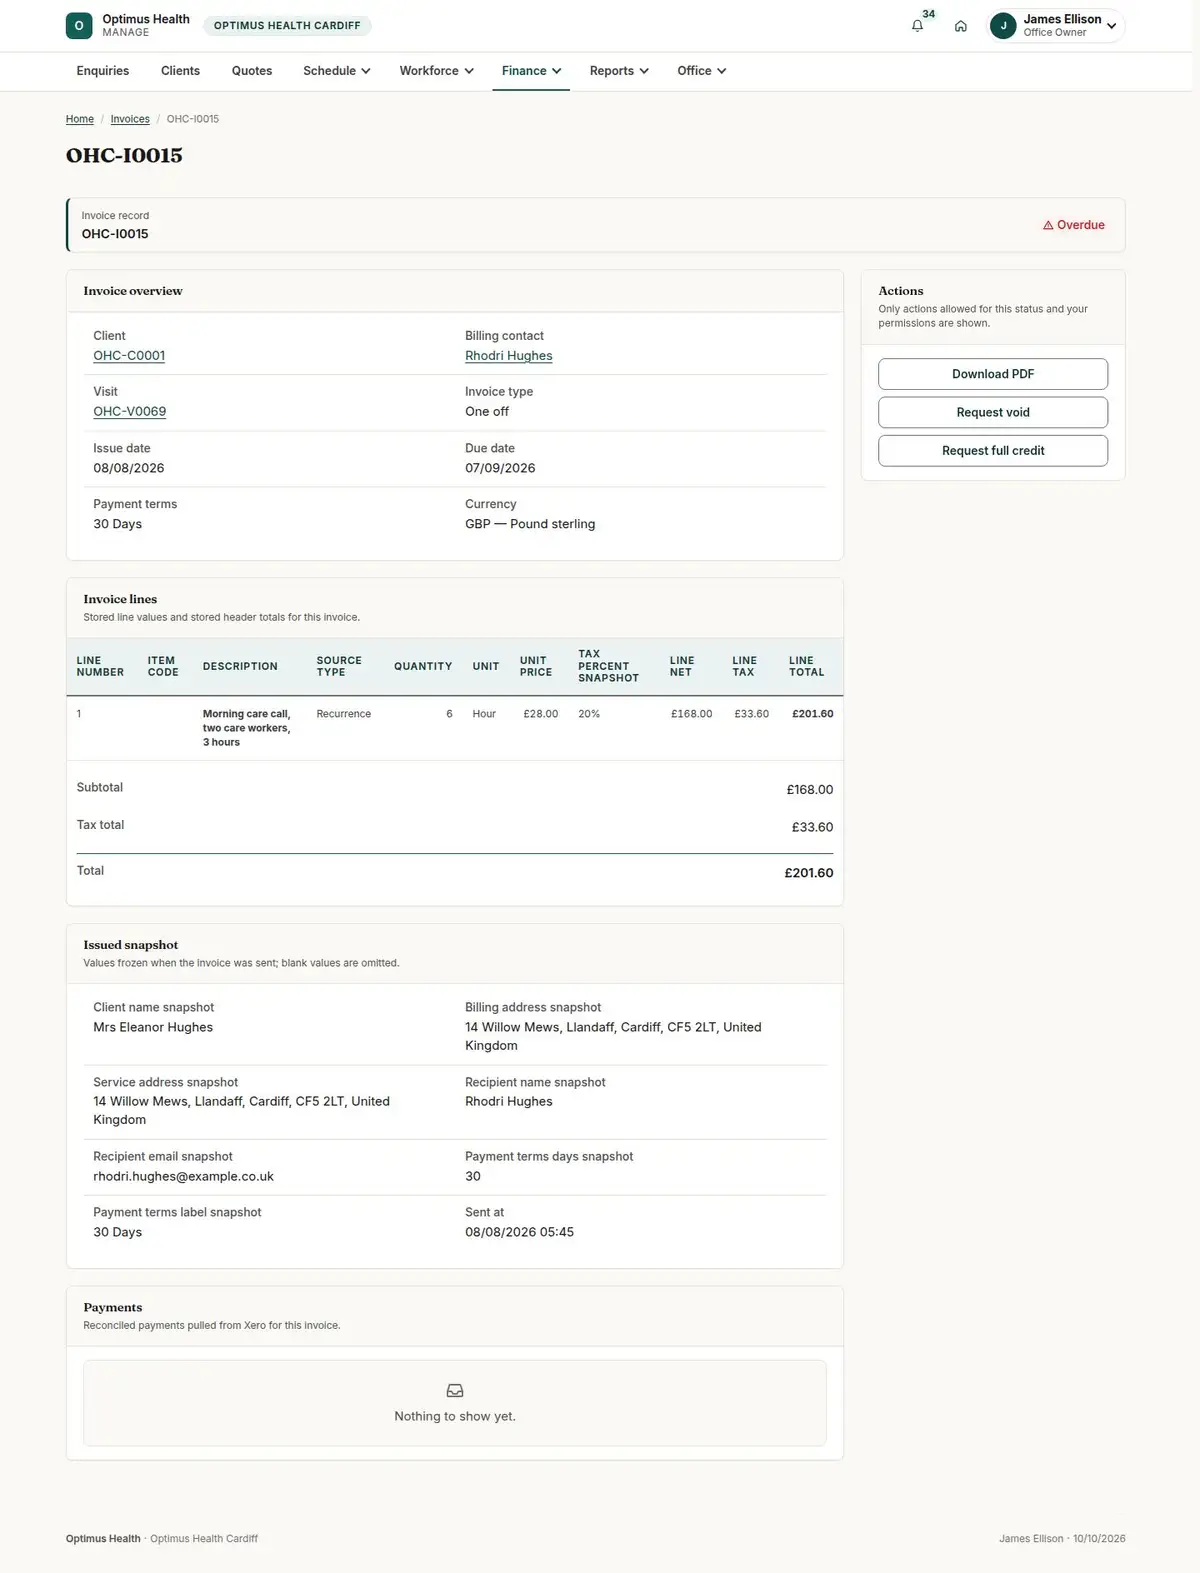Click the Overdue warning triangle icon

pyautogui.click(x=1048, y=226)
